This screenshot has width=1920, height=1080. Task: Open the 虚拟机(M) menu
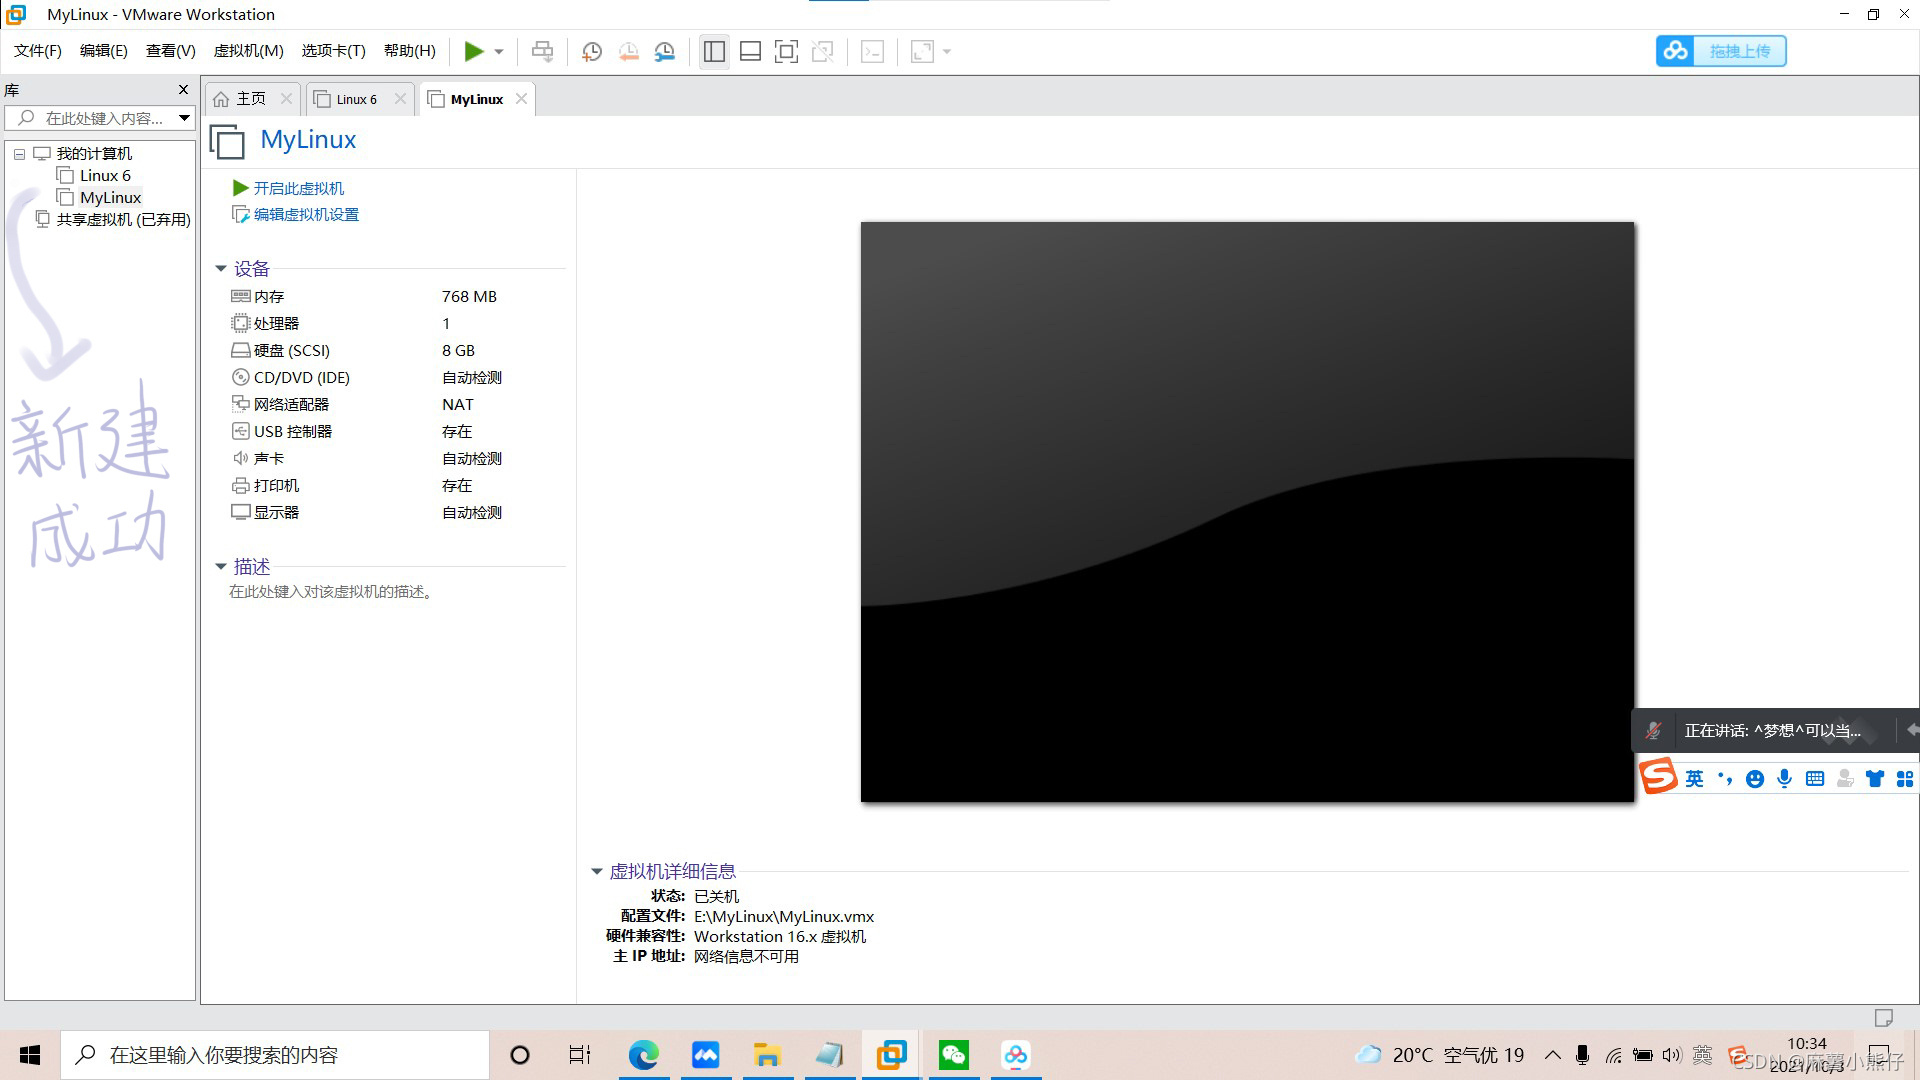coord(248,51)
